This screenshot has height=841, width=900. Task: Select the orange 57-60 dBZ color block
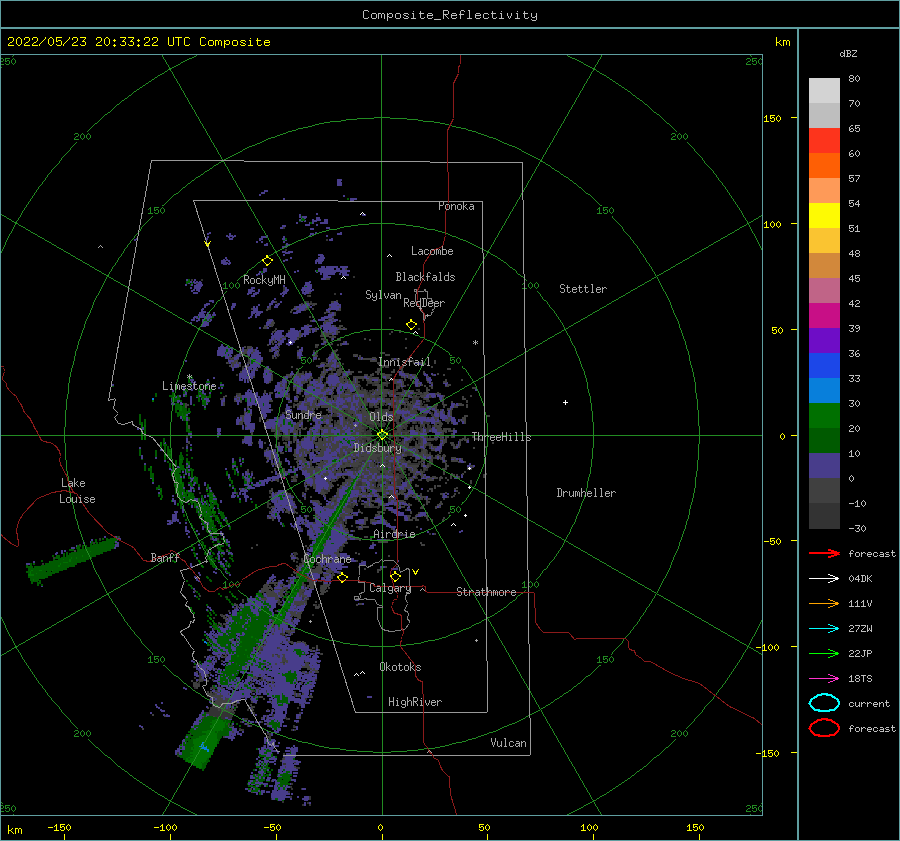pyautogui.click(x=824, y=166)
